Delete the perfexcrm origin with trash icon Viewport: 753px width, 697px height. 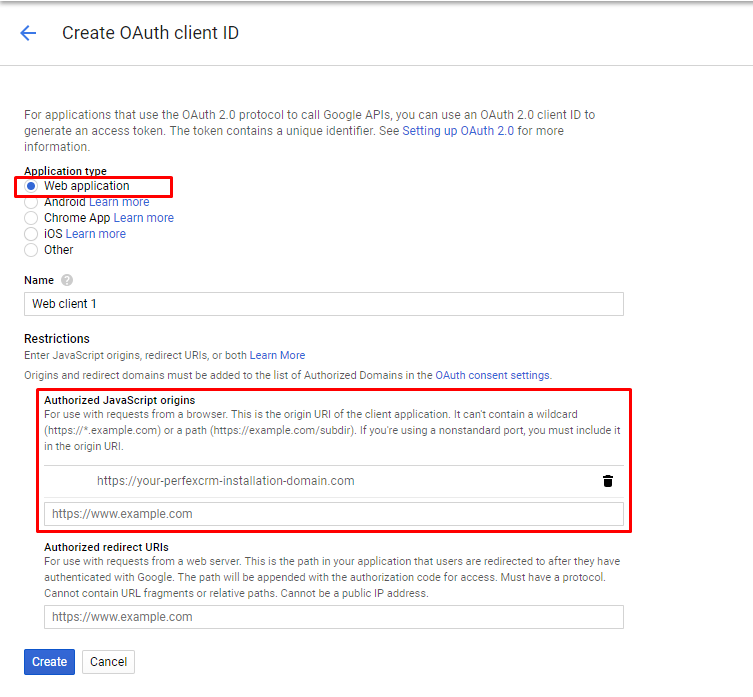coord(607,481)
